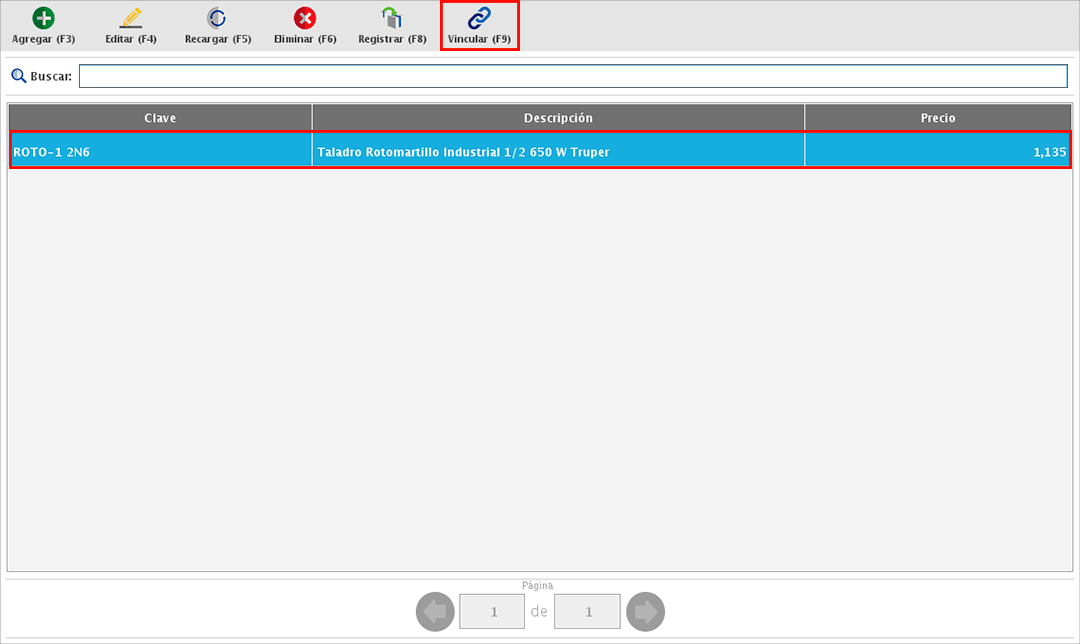Focus the Buscar search text field
1080x644 pixels.
pos(572,76)
